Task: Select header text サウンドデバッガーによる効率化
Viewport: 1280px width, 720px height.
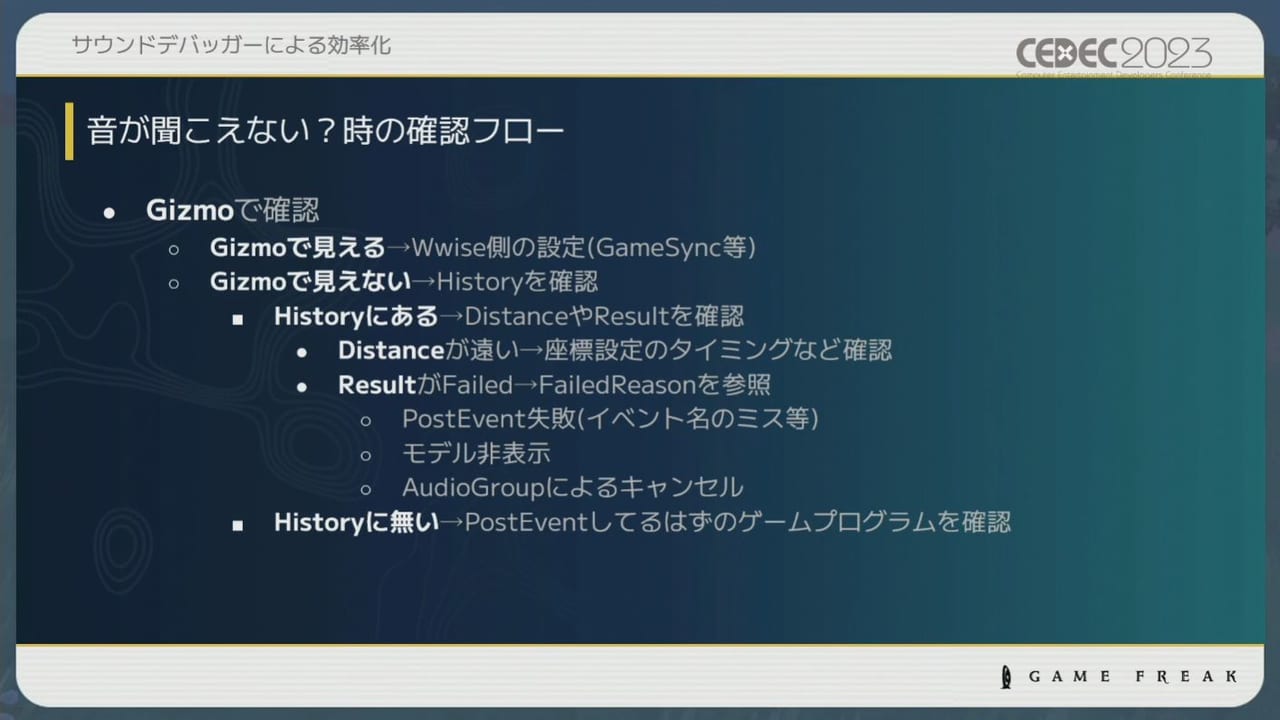Action: 231,45
